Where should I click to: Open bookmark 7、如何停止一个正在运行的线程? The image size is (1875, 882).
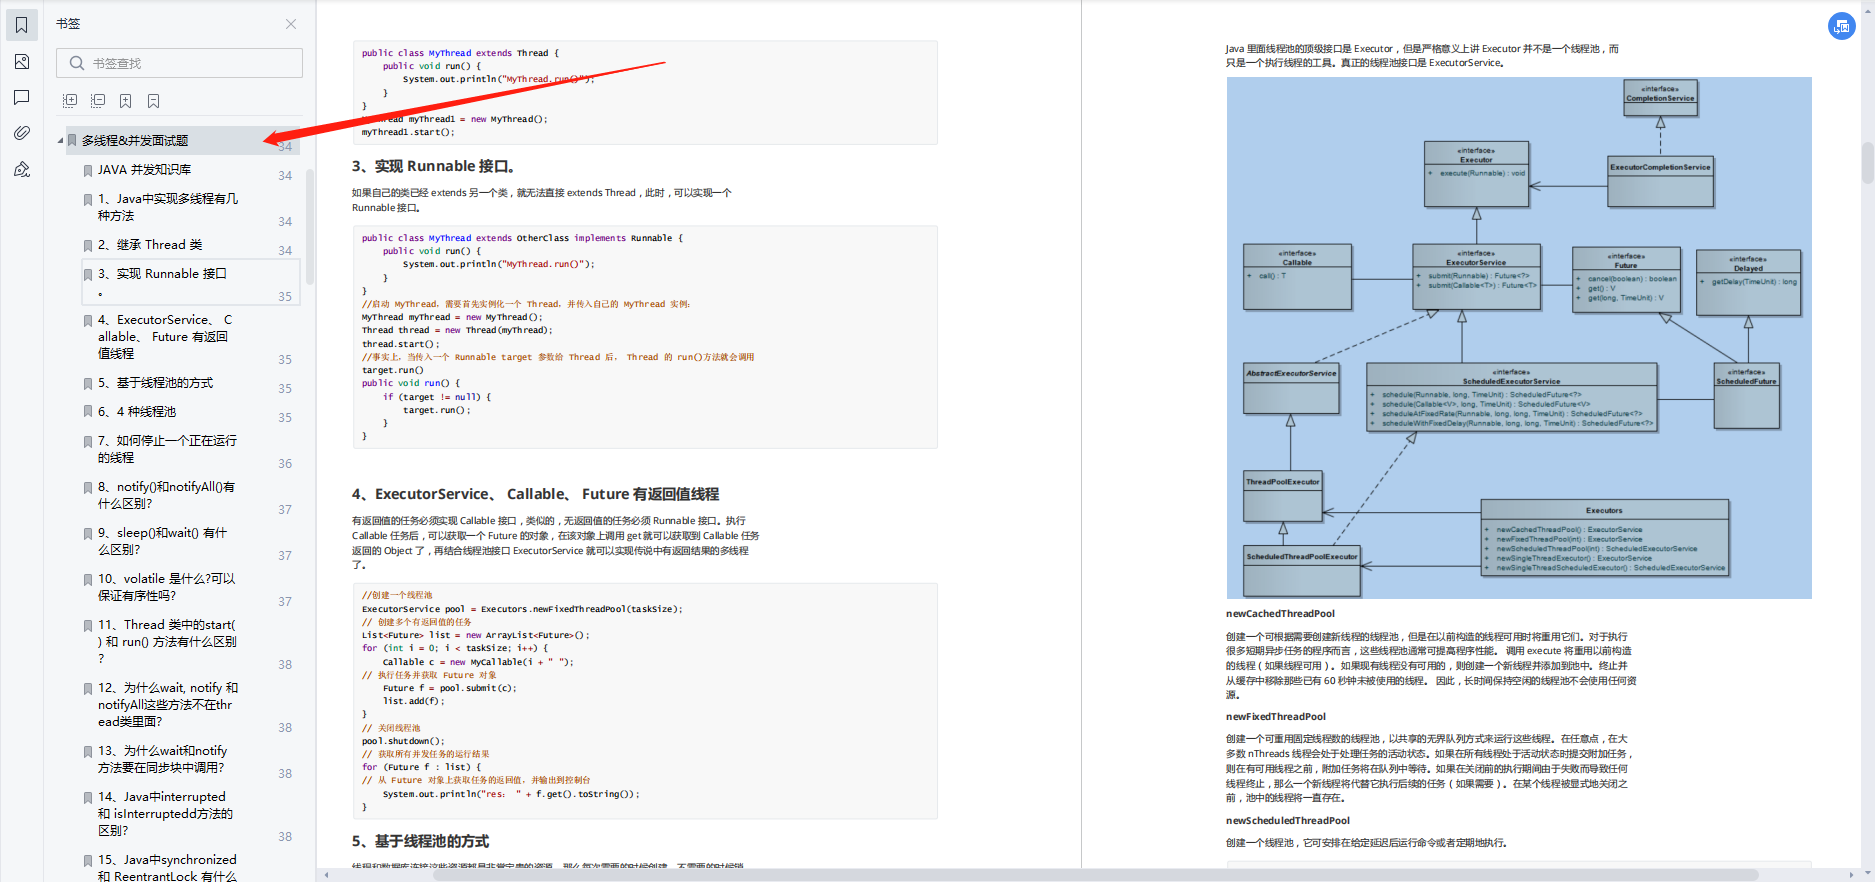tap(167, 449)
